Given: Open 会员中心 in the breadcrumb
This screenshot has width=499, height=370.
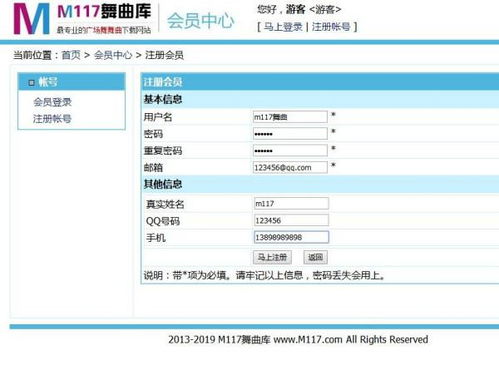Looking at the screenshot, I should (x=113, y=55).
